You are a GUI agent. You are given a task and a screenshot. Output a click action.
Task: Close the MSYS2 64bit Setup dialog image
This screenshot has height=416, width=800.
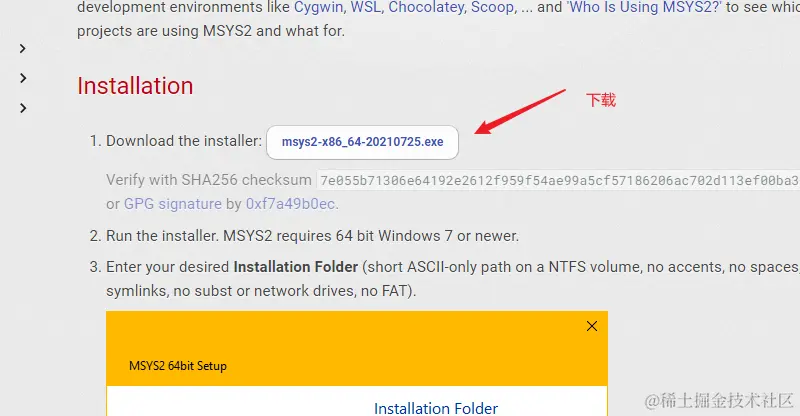[592, 326]
